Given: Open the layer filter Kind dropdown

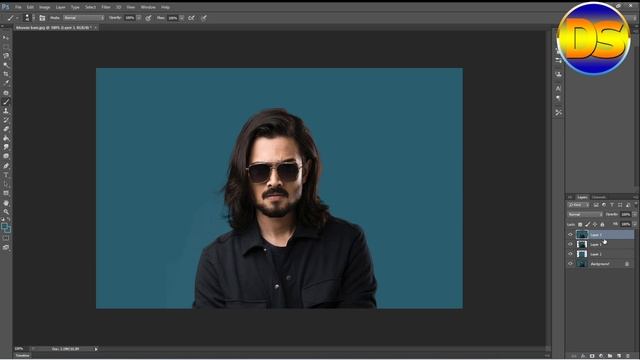Looking at the screenshot, I should pyautogui.click(x=578, y=205).
